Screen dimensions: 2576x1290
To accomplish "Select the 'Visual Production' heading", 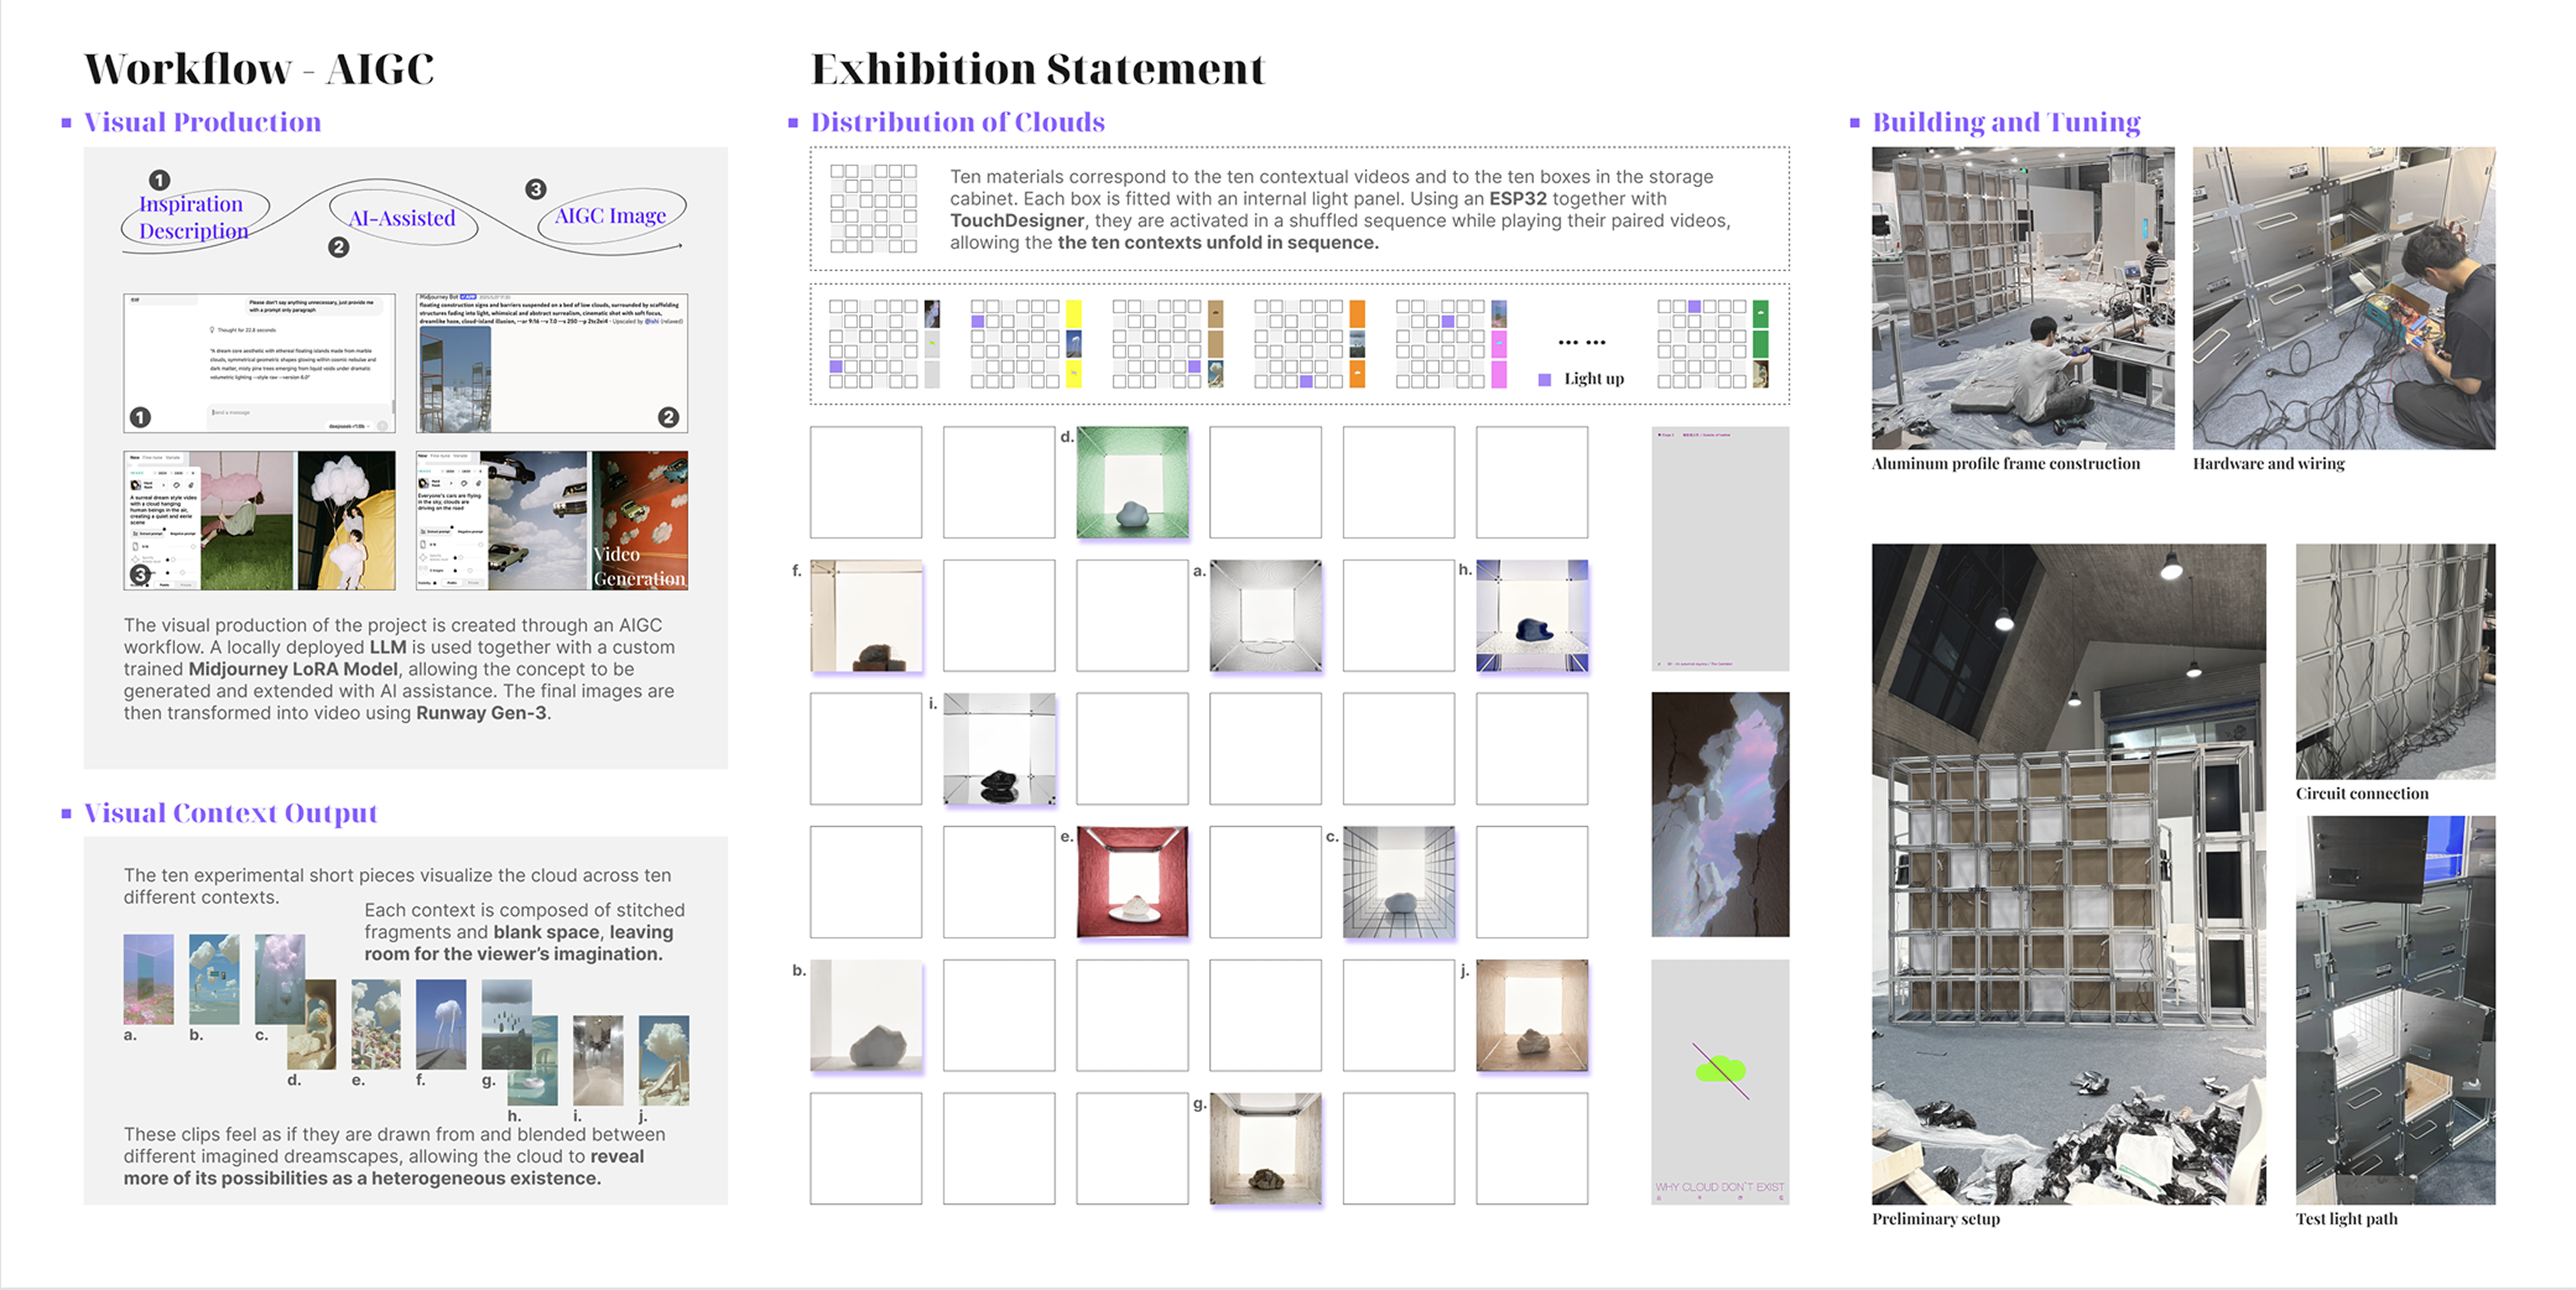I will 202,122.
